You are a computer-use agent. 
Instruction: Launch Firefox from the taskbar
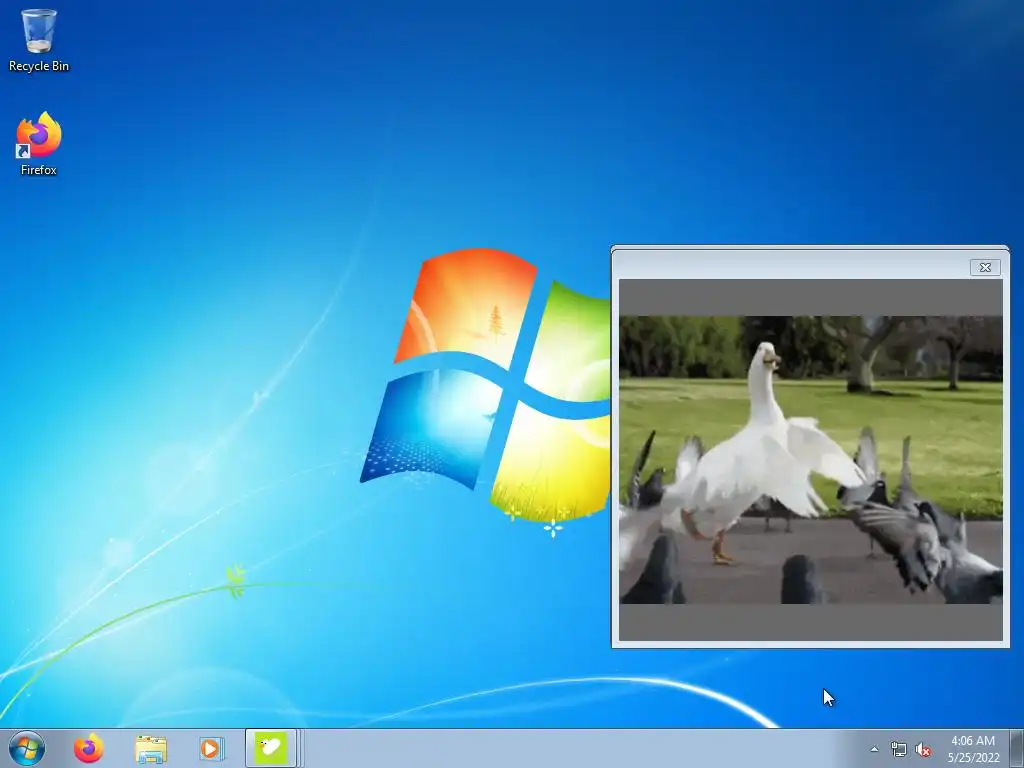88,748
